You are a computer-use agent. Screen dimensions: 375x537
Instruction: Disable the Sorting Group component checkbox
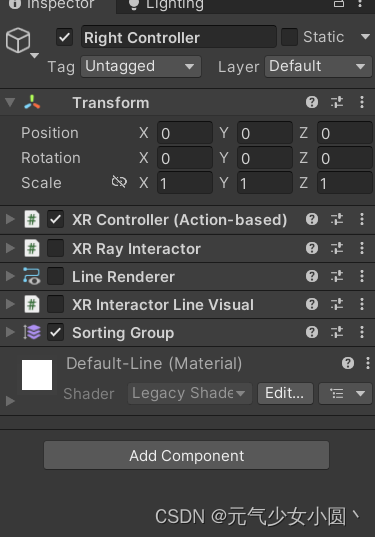coord(55,332)
